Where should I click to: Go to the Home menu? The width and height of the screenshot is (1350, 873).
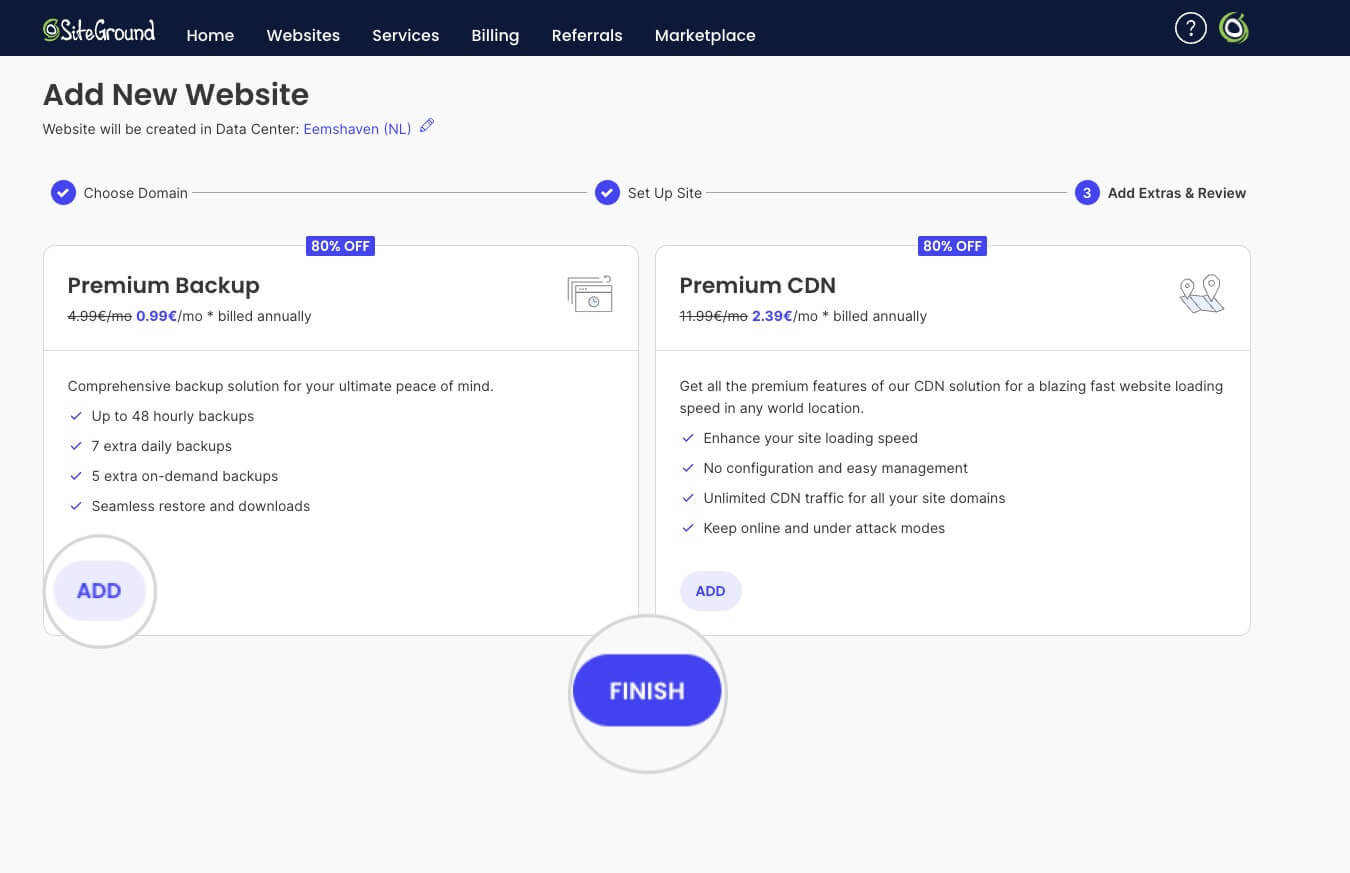210,35
